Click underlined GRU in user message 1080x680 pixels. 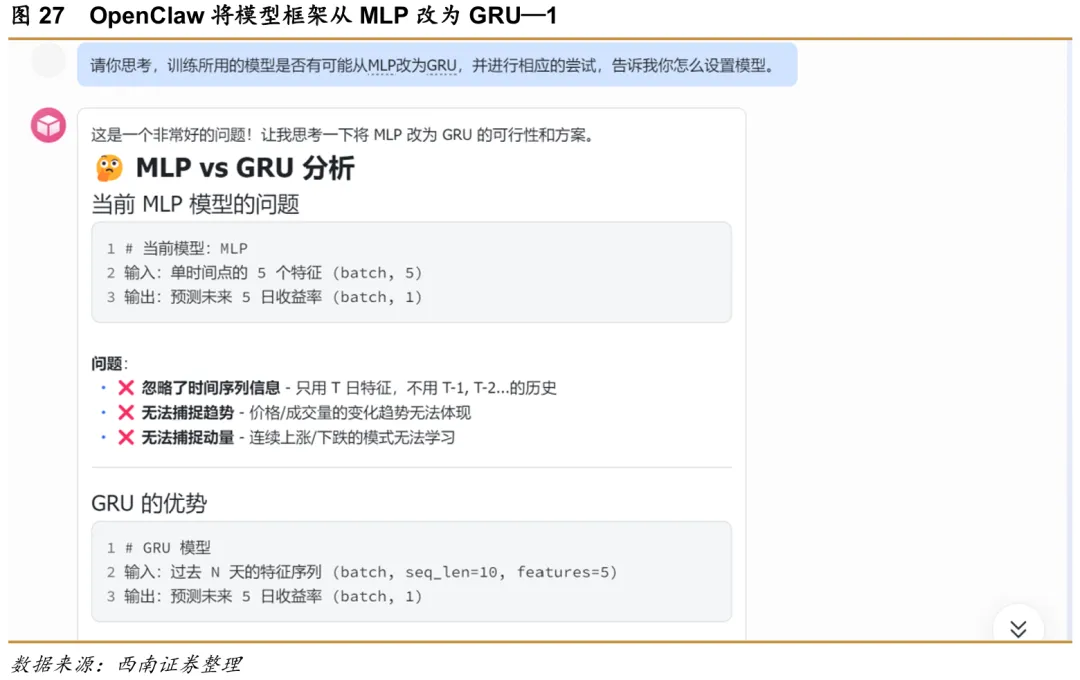pos(442,65)
